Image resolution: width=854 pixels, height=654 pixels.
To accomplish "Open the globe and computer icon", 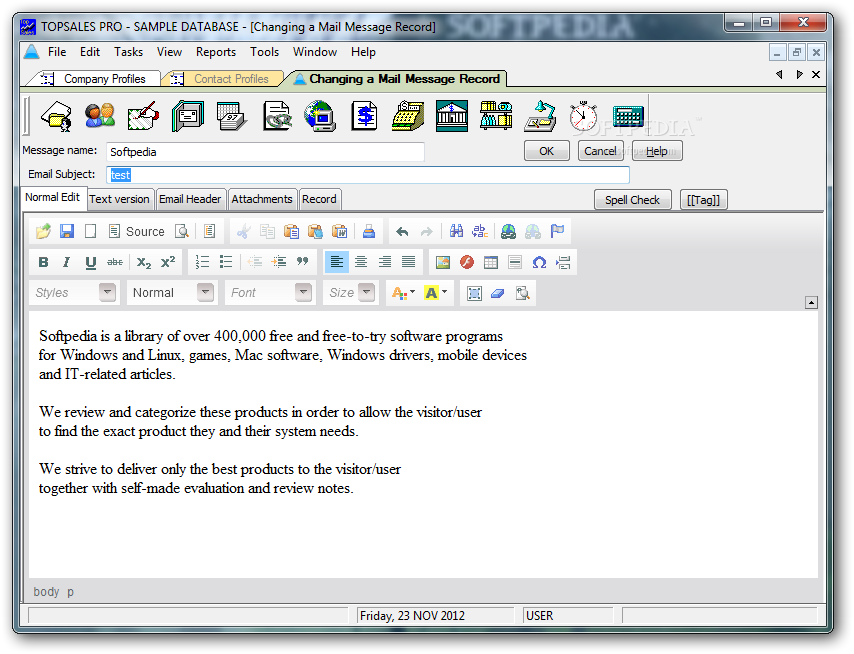I will [320, 116].
